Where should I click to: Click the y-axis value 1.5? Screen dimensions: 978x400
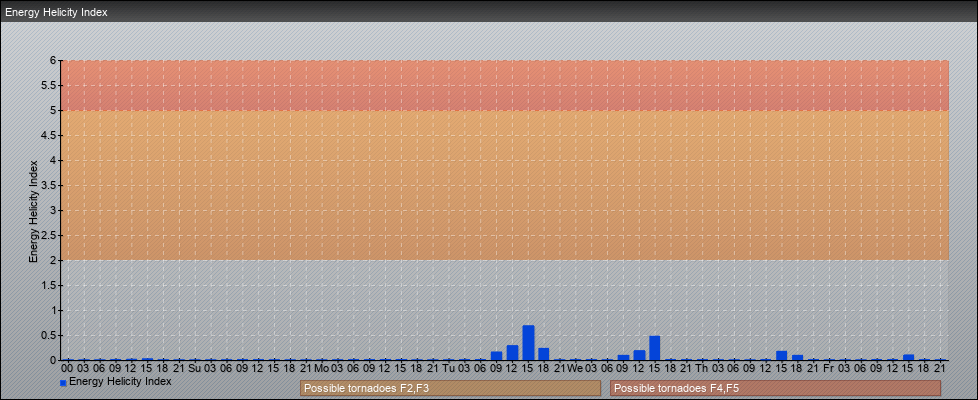click(x=50, y=285)
